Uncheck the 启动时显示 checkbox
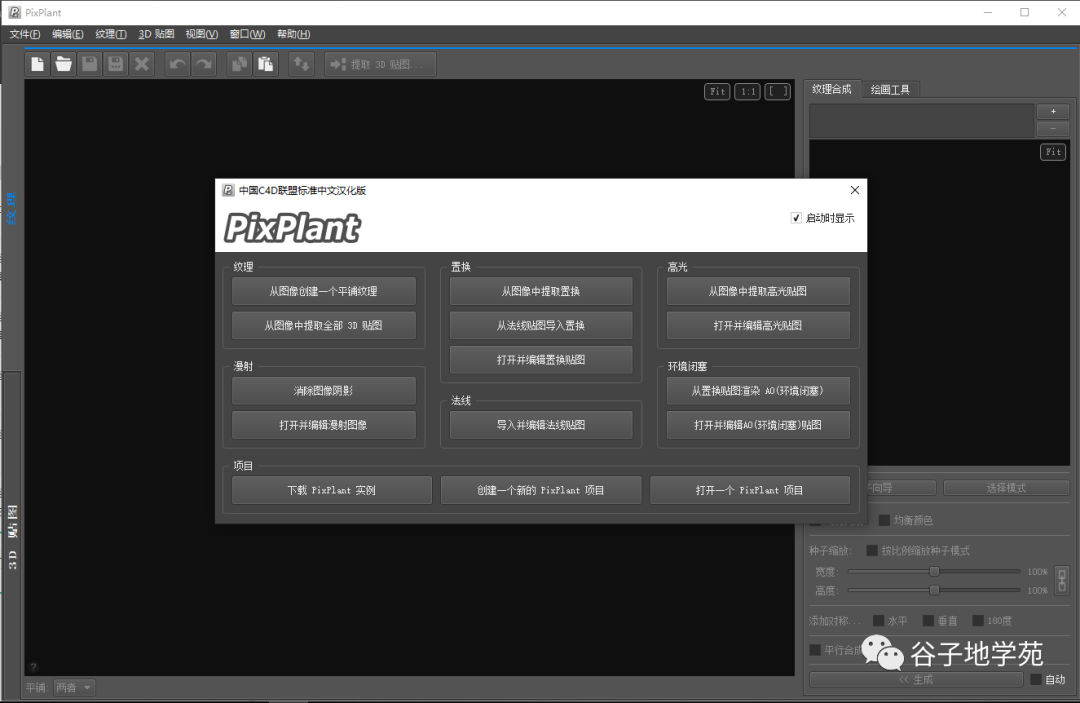Viewport: 1080px width, 703px height. pos(796,218)
